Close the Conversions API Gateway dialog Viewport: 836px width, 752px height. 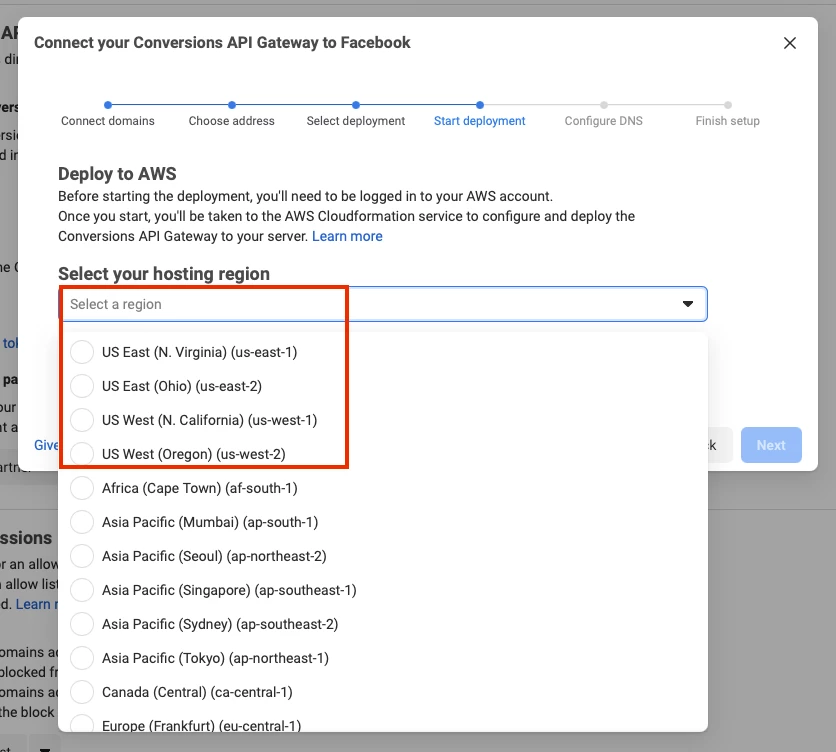[790, 43]
